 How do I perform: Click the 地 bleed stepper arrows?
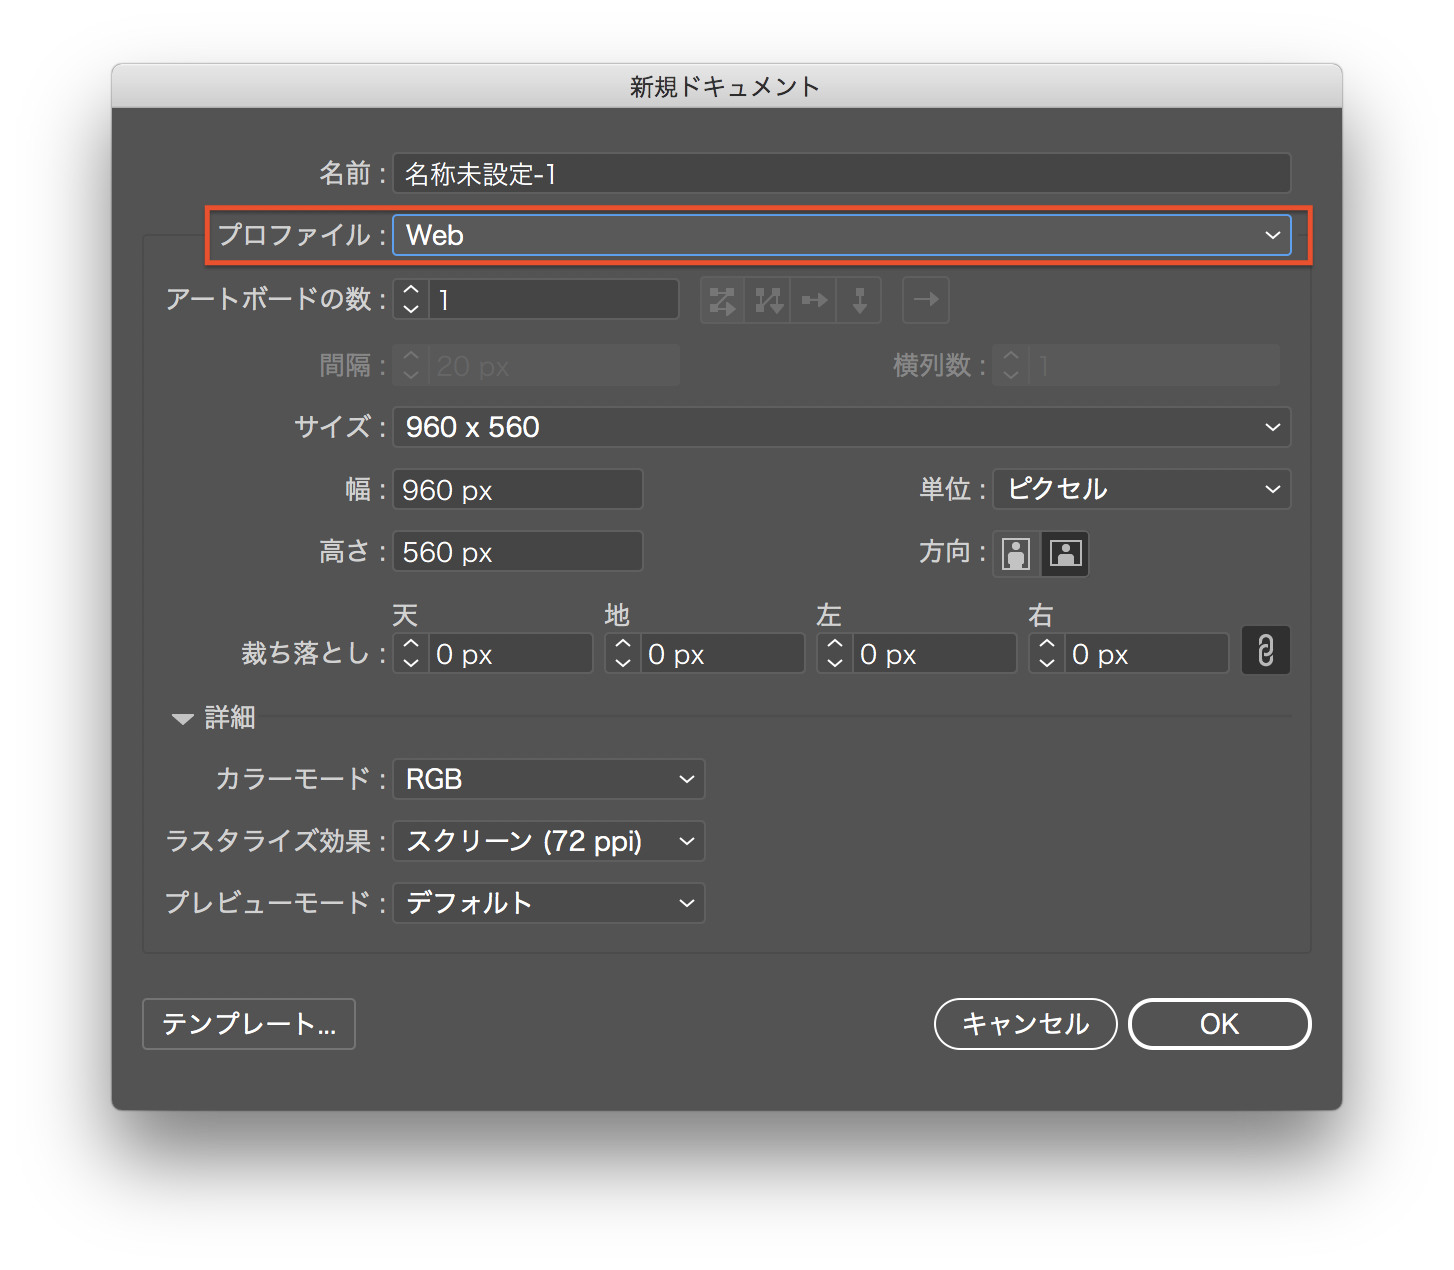click(x=623, y=653)
